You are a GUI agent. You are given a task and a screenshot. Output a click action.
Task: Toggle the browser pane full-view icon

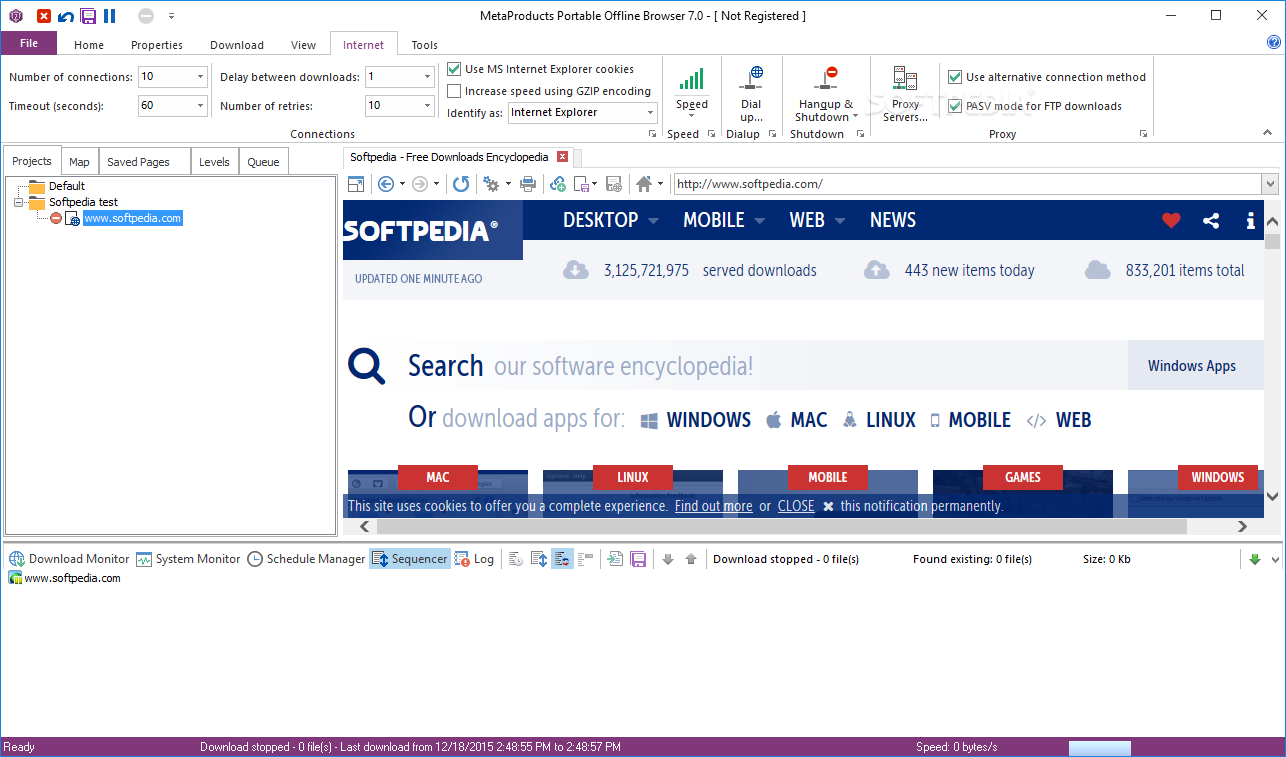click(356, 184)
